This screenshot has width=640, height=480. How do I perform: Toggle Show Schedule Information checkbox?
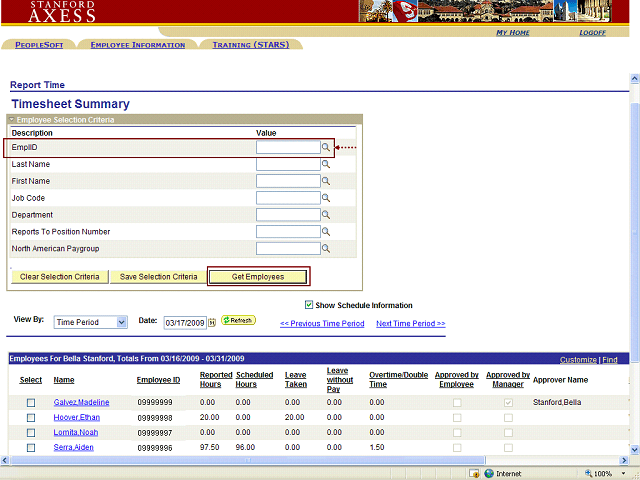pyautogui.click(x=309, y=305)
